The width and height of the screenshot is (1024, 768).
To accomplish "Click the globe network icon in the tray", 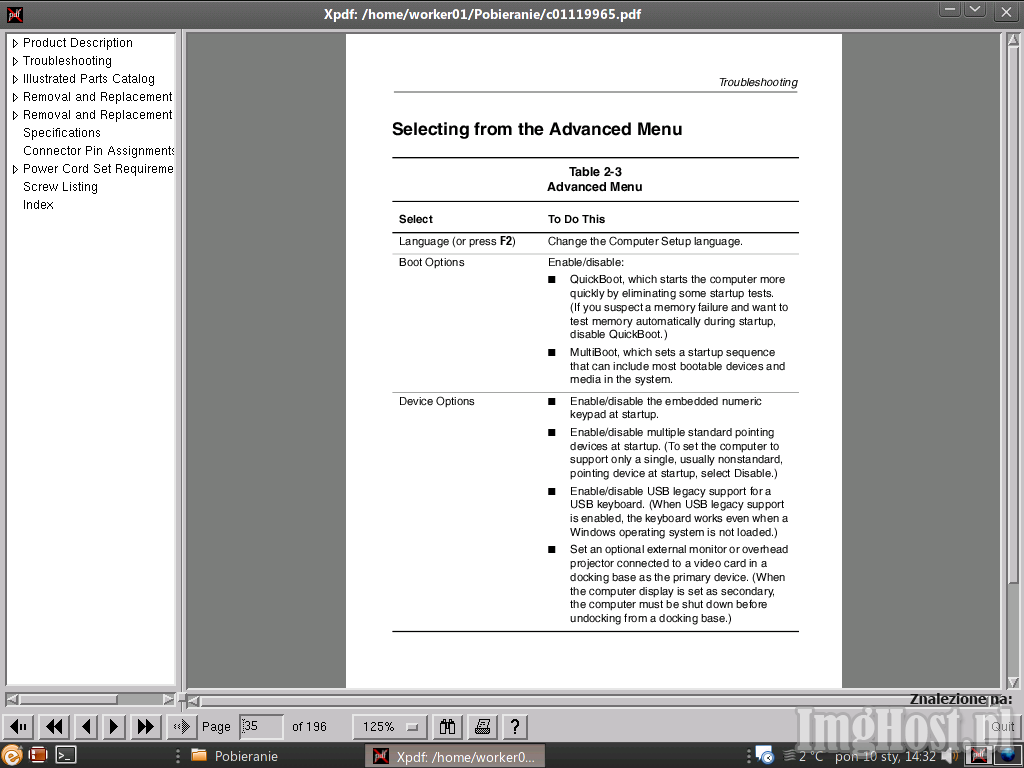I will 1008,756.
